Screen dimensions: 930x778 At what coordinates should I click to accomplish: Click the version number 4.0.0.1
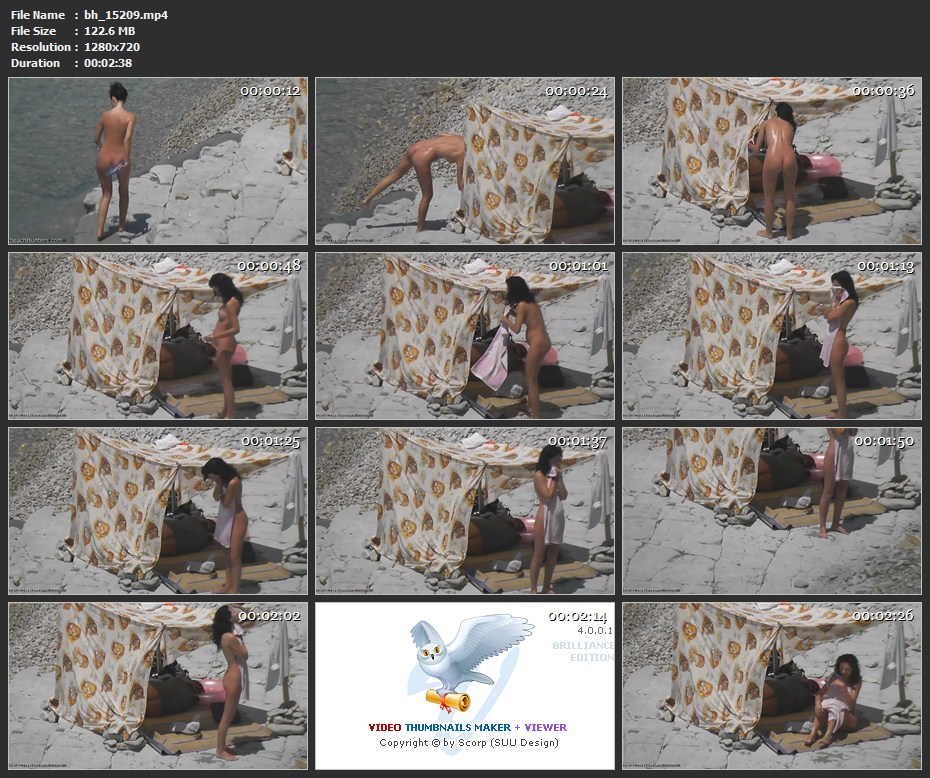[x=594, y=632]
